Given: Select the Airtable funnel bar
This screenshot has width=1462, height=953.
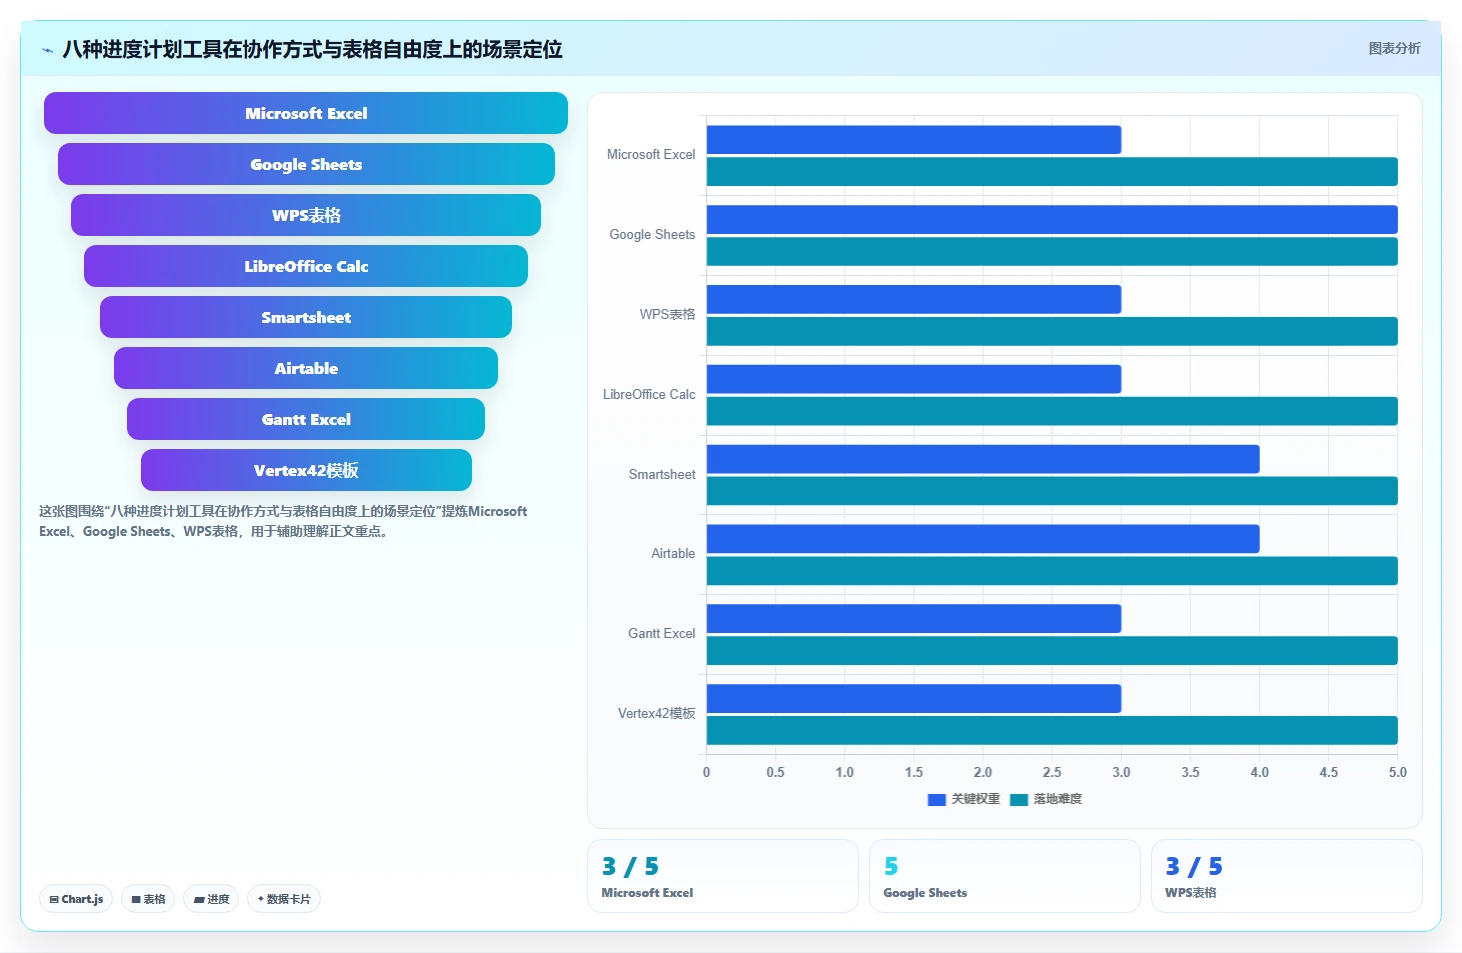Looking at the screenshot, I should [306, 368].
